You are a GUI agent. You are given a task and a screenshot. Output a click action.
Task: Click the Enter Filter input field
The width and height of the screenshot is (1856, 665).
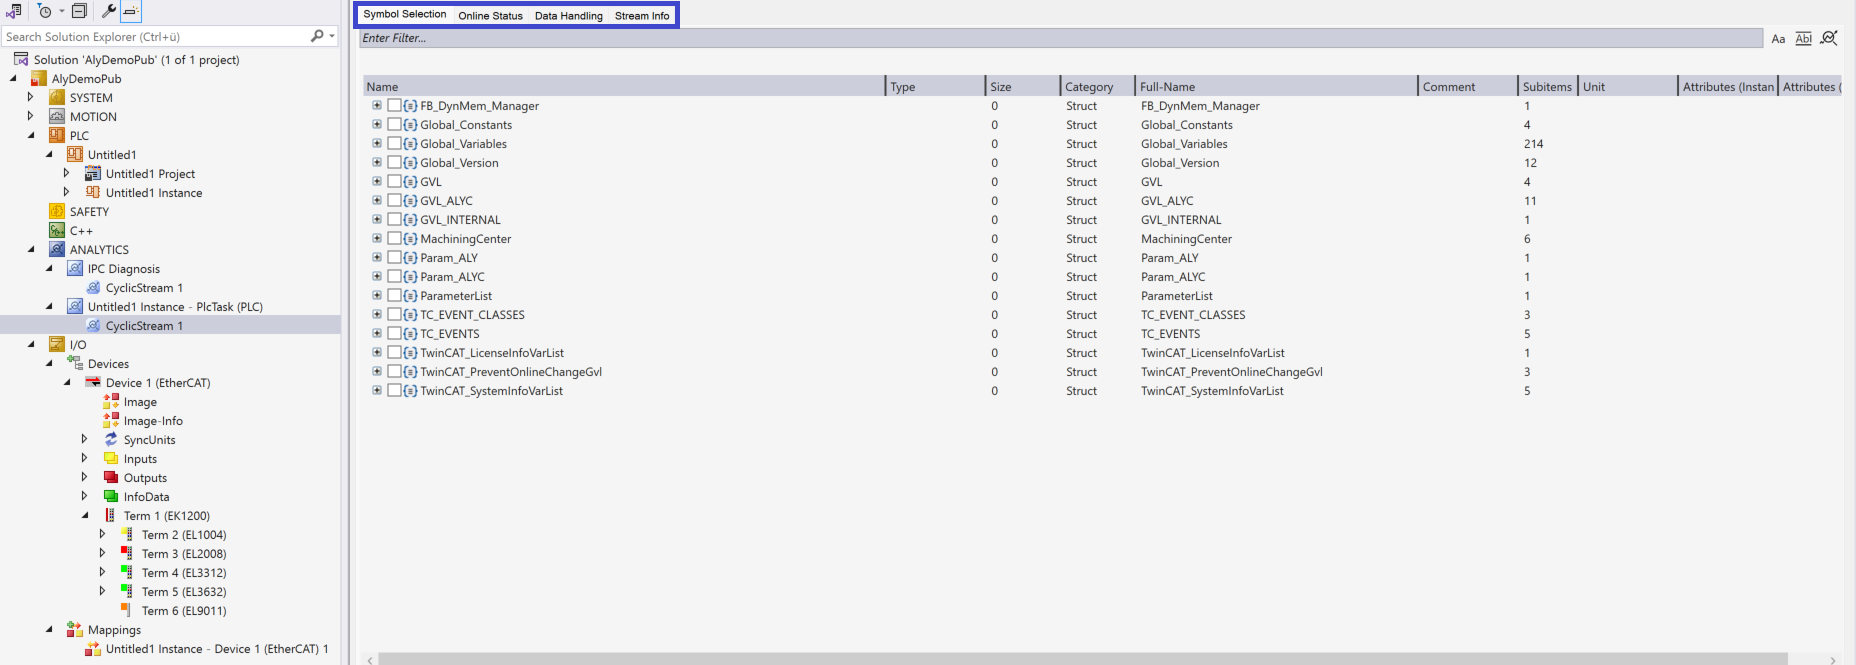[x=1060, y=38]
